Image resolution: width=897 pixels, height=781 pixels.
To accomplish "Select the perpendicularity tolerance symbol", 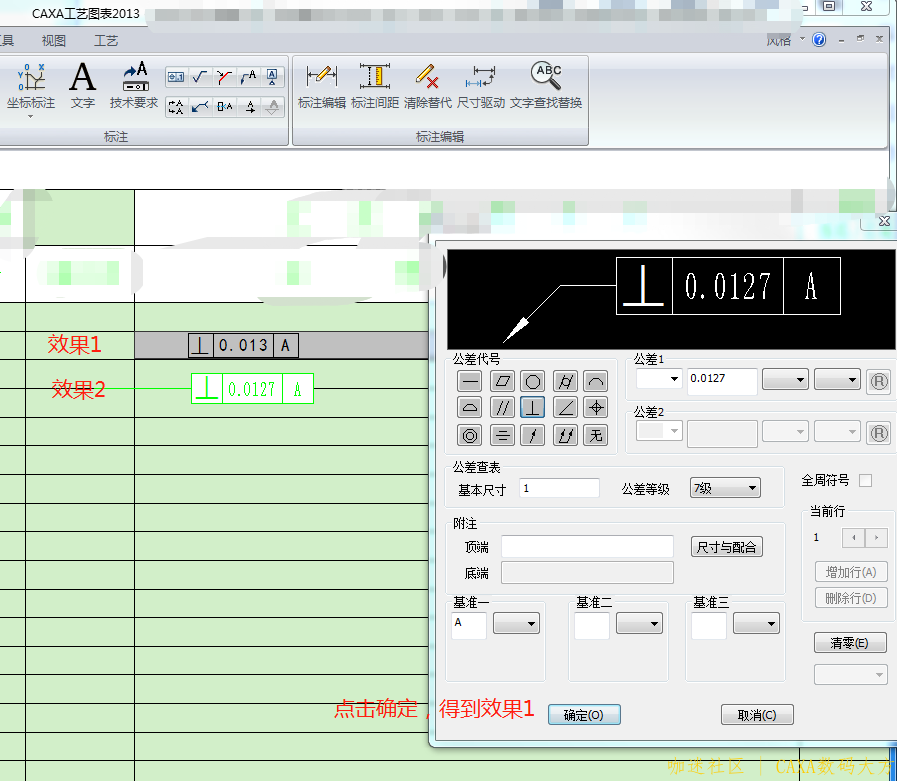I will pos(532,407).
